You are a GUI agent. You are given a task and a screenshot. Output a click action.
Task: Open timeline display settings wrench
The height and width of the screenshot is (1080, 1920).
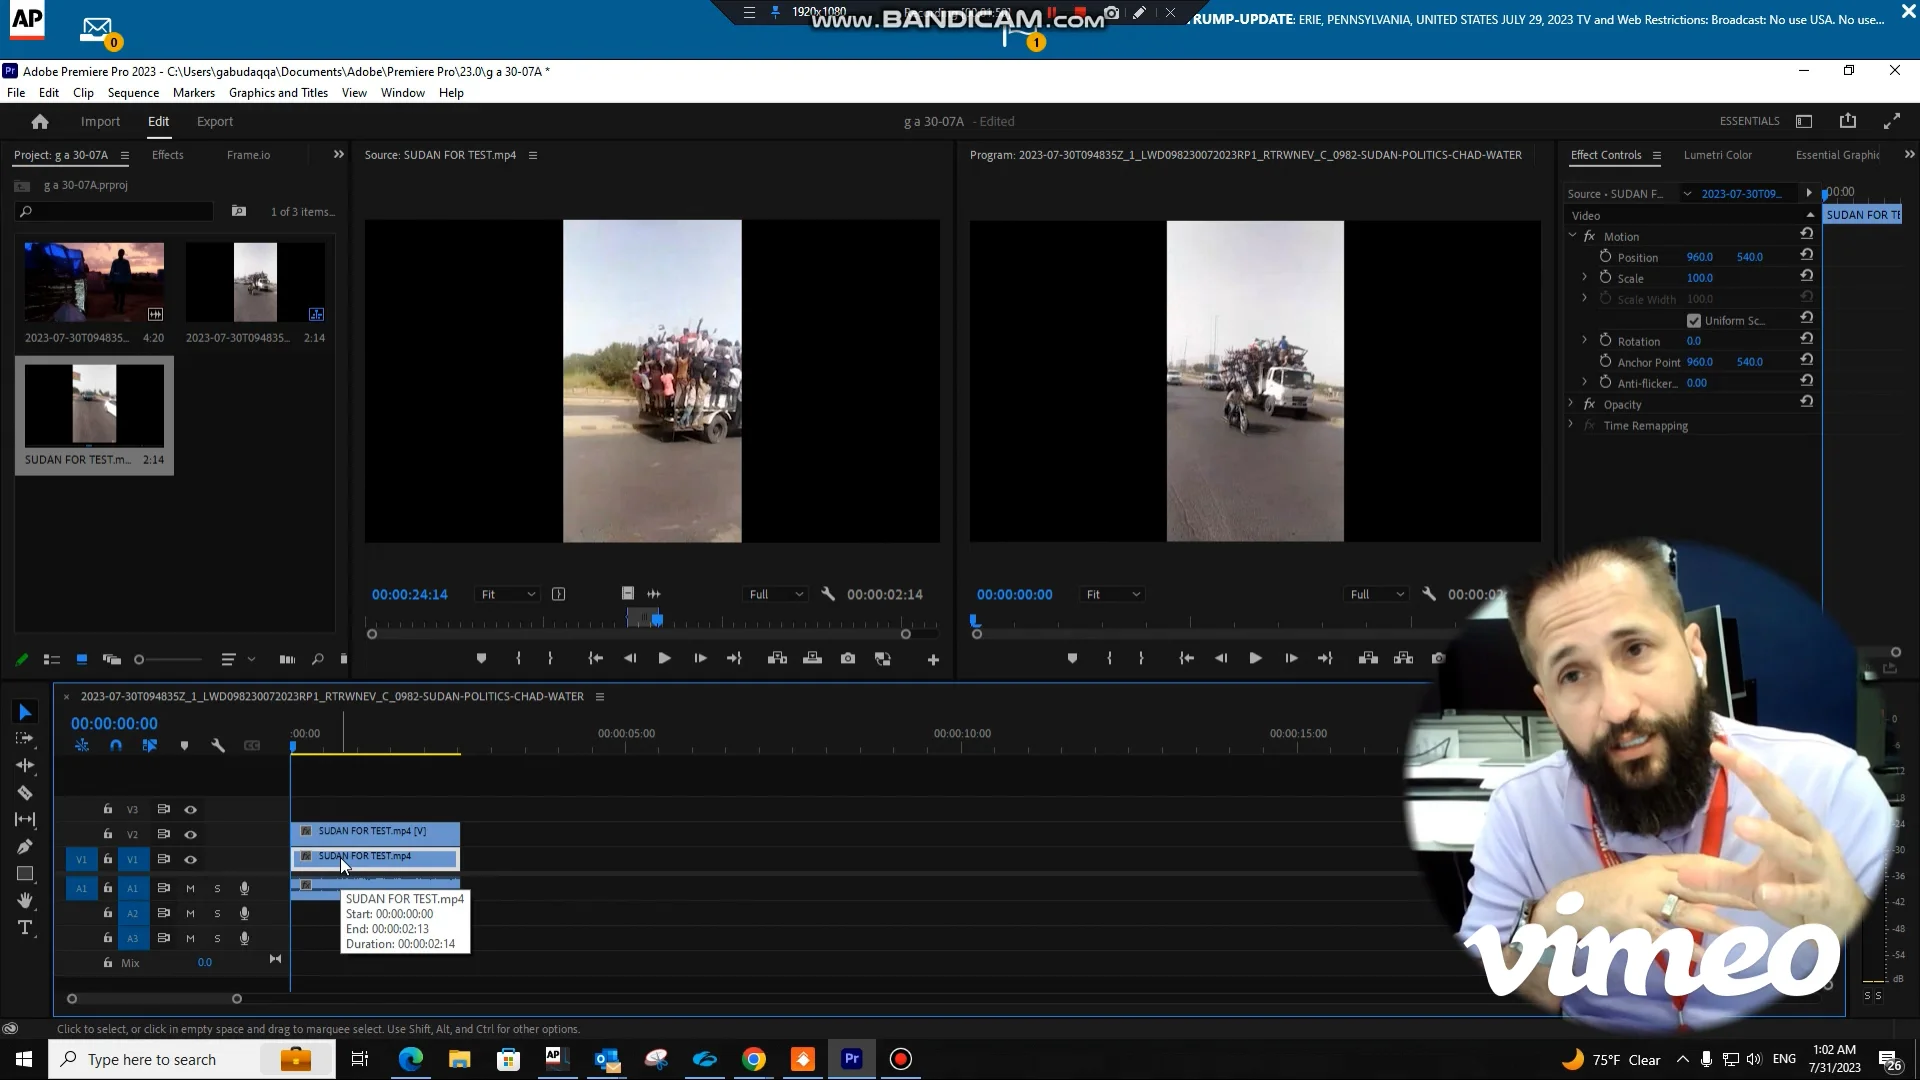[218, 746]
